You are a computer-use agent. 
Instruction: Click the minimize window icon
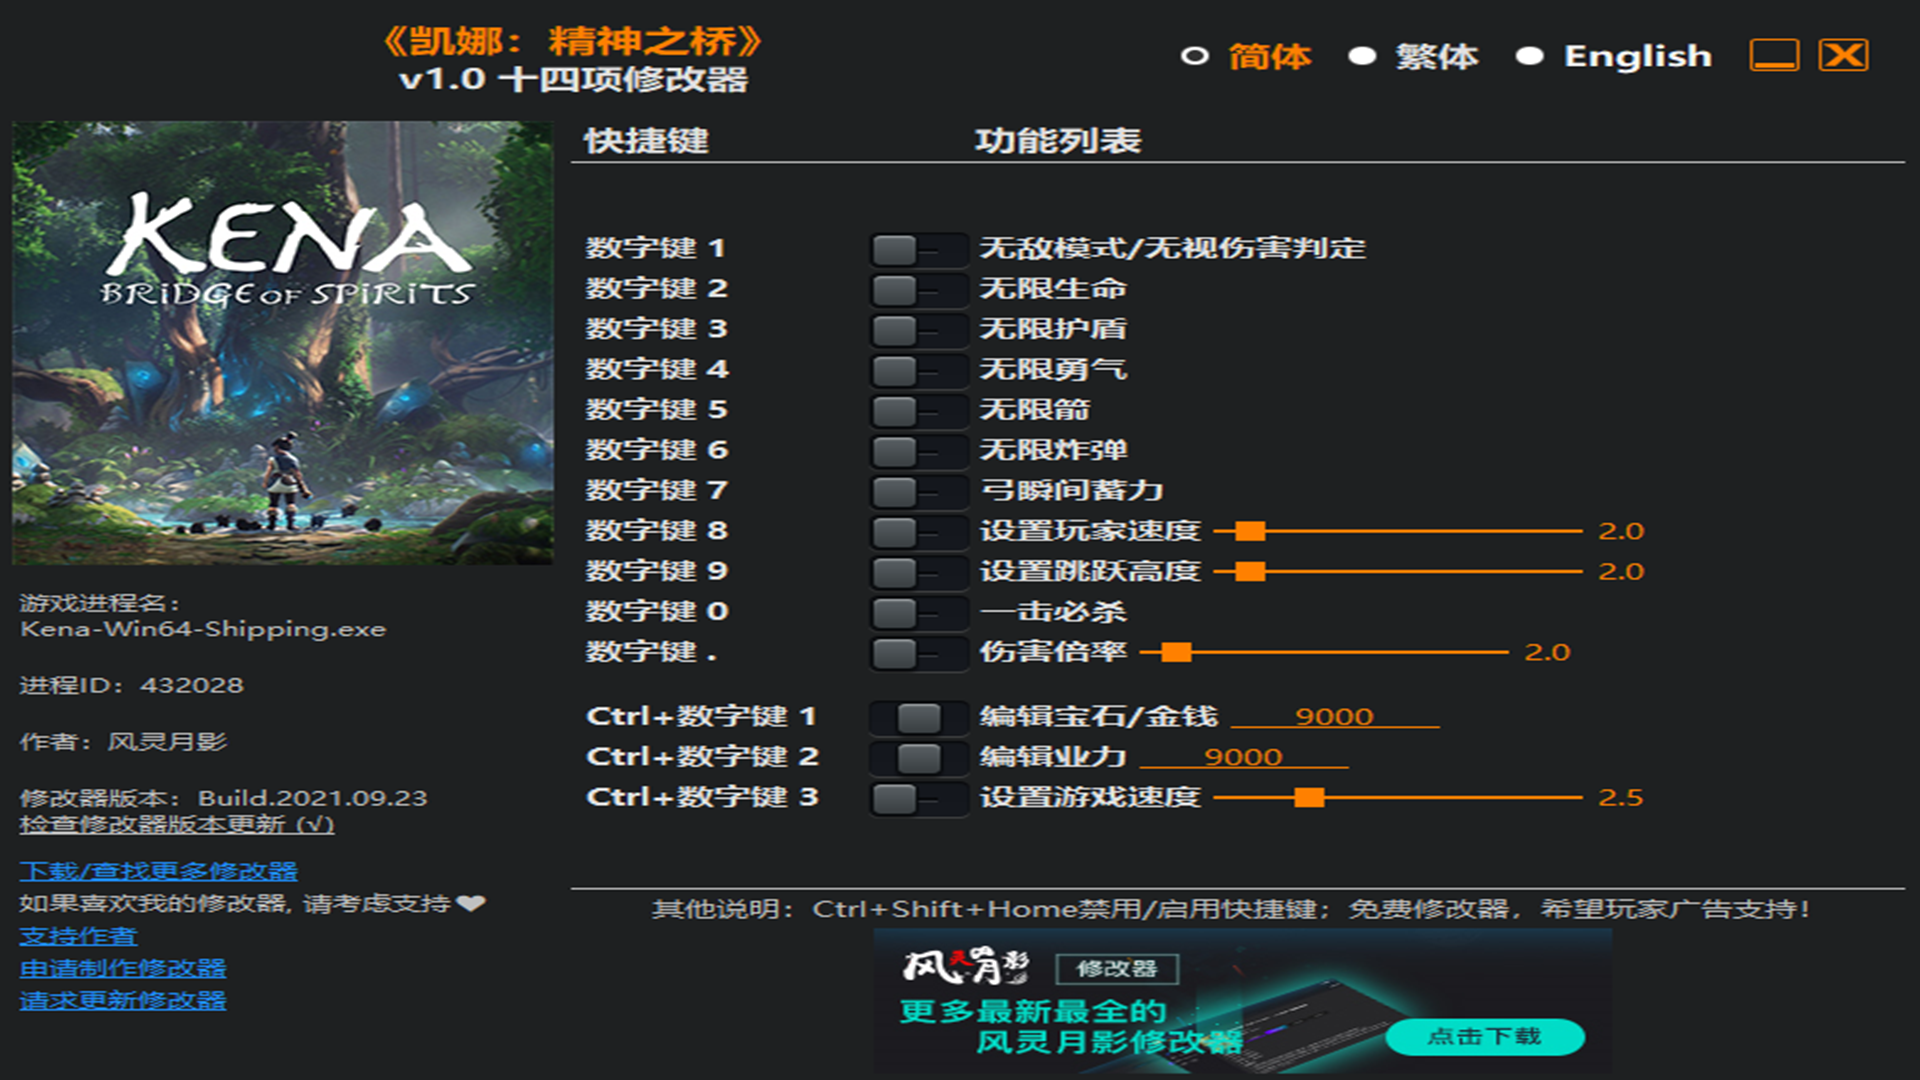click(1774, 56)
